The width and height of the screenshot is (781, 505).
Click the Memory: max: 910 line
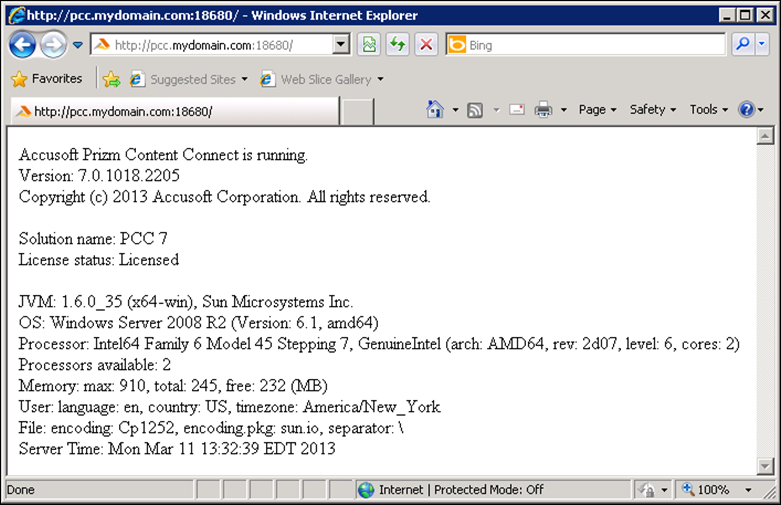(x=173, y=386)
